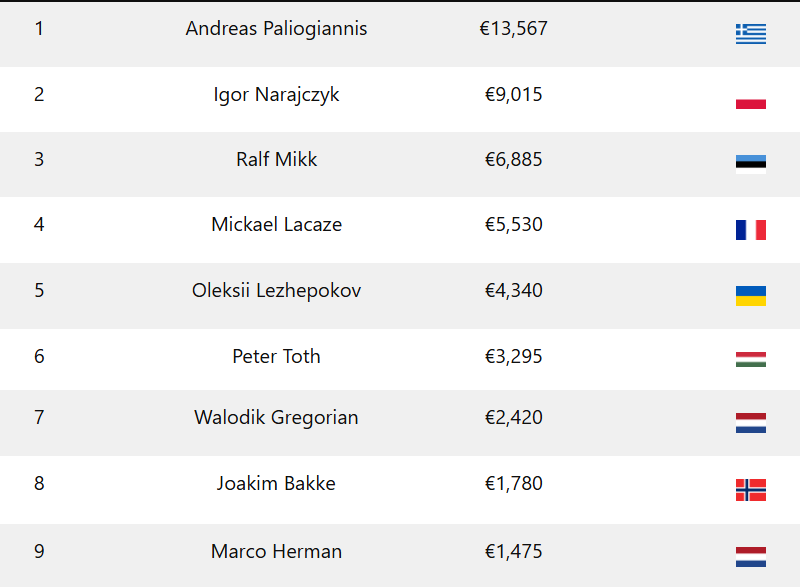This screenshot has width=800, height=587.
Task: Click the Hungarian flag icon
Action: (750, 360)
